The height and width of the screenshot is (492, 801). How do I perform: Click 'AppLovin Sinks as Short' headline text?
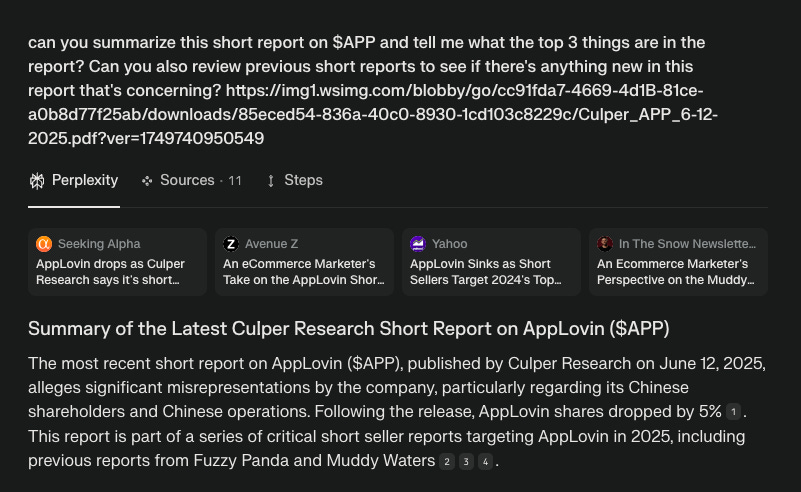480,264
